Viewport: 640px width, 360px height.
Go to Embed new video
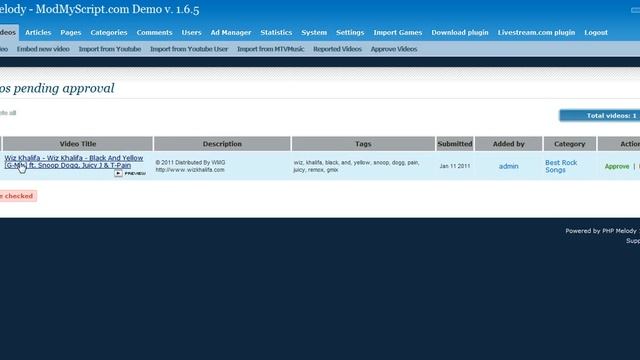pos(43,49)
